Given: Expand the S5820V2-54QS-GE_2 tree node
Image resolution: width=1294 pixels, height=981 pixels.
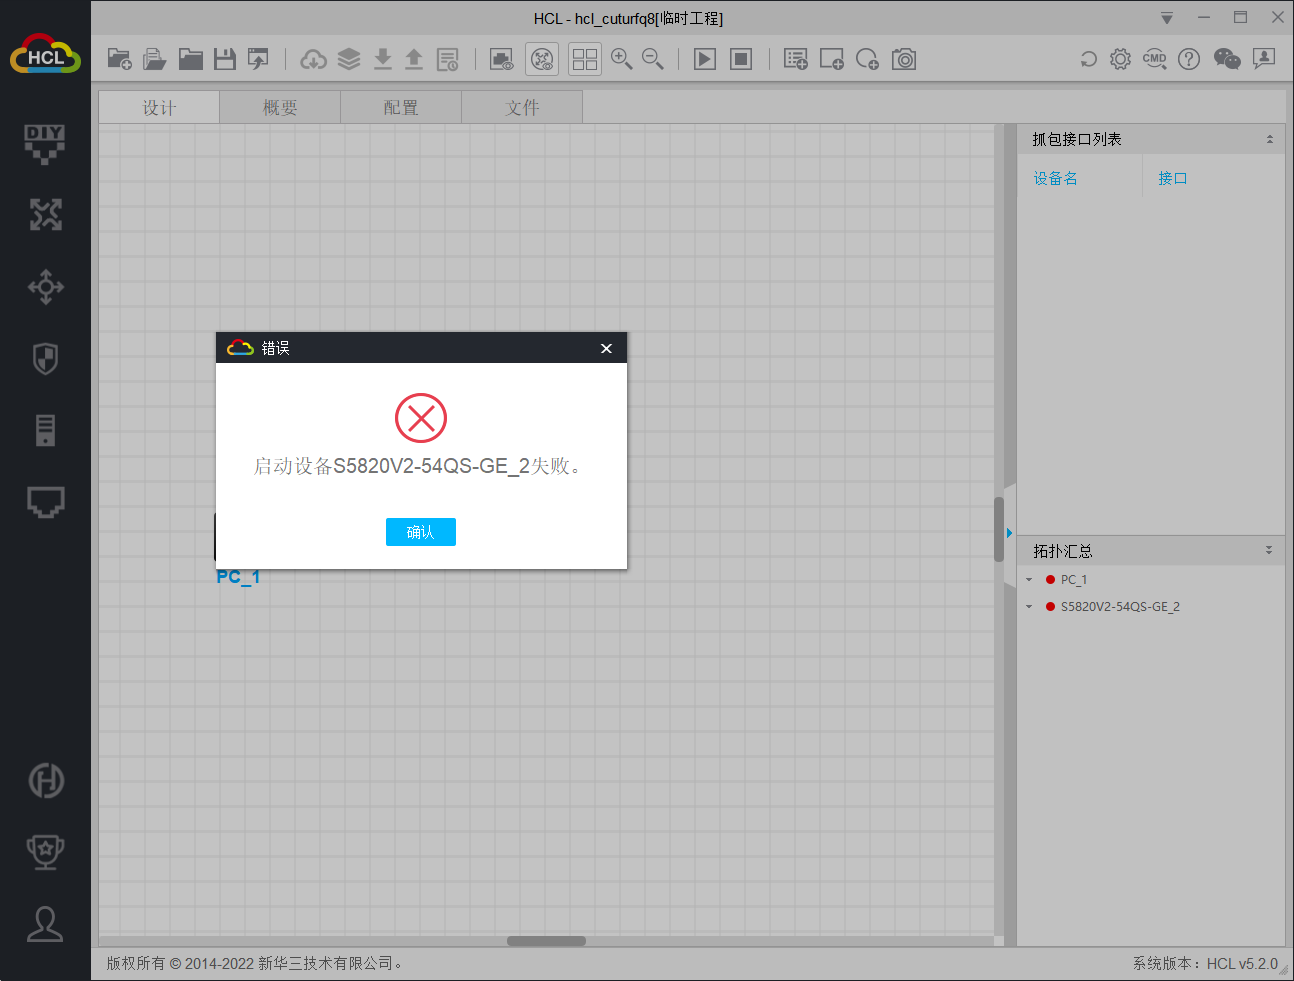Looking at the screenshot, I should tap(1029, 607).
